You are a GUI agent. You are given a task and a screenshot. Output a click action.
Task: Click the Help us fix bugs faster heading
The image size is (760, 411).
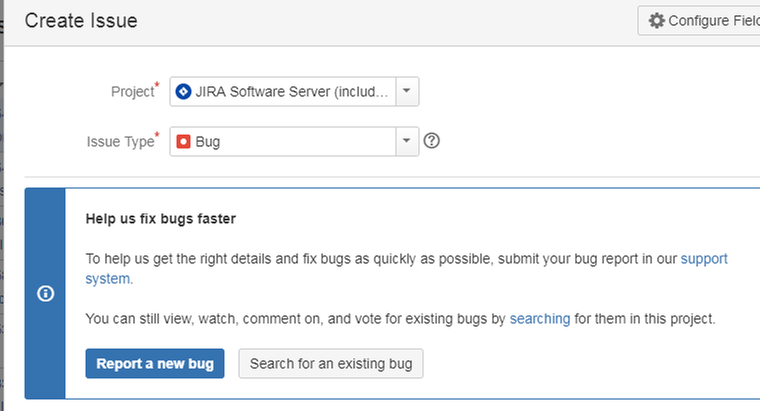[160, 219]
